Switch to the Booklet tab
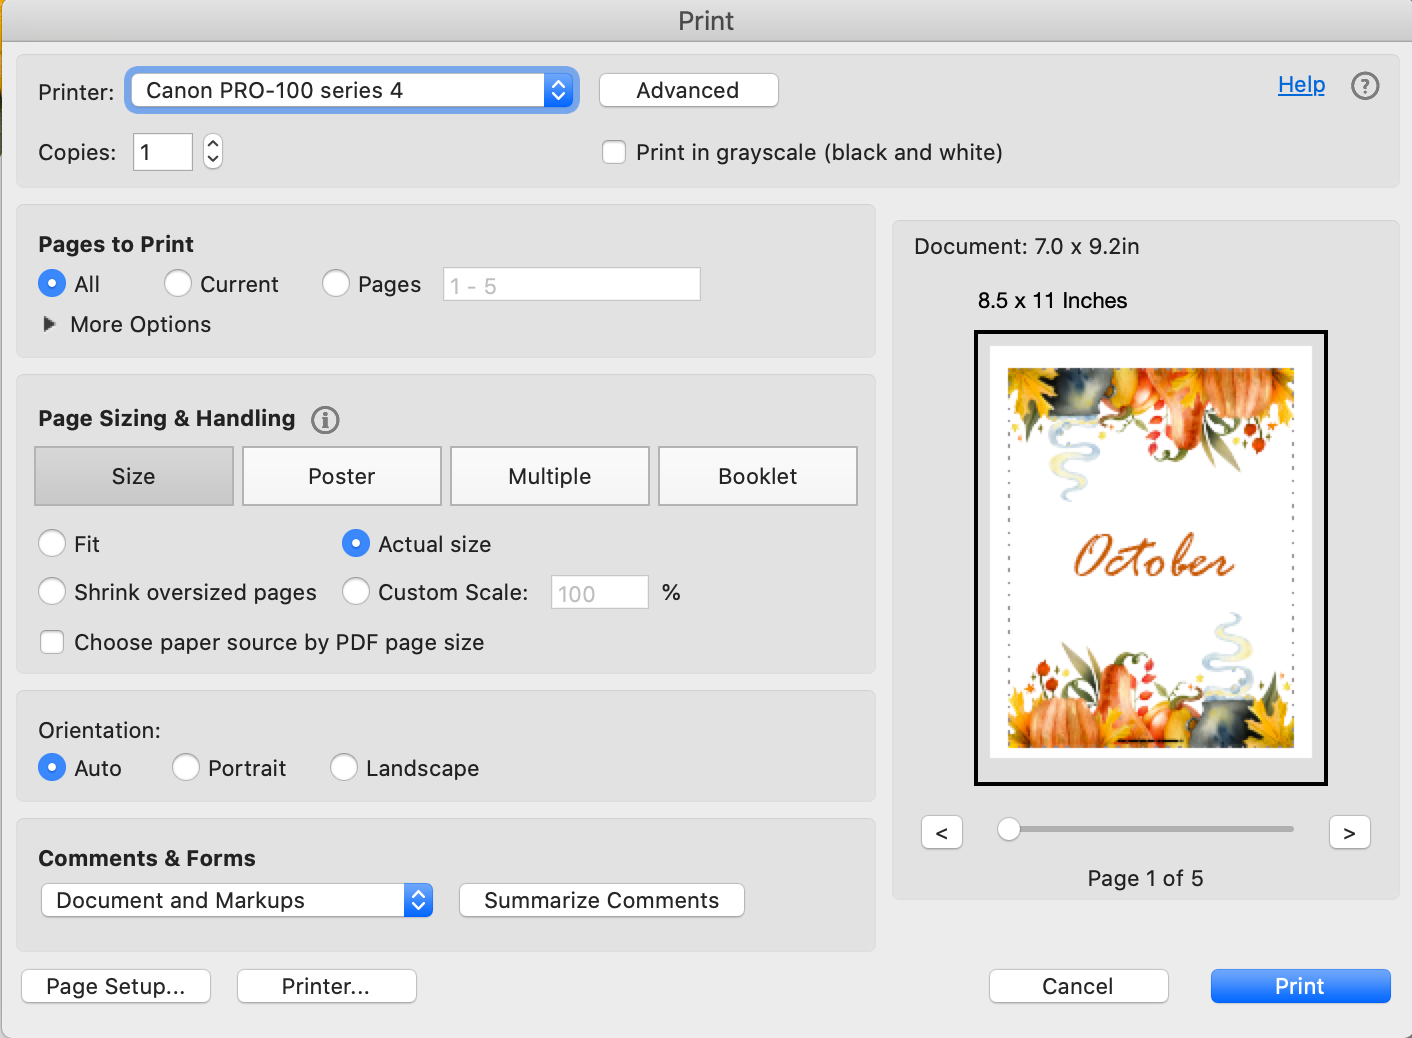This screenshot has width=1412, height=1038. click(x=757, y=476)
